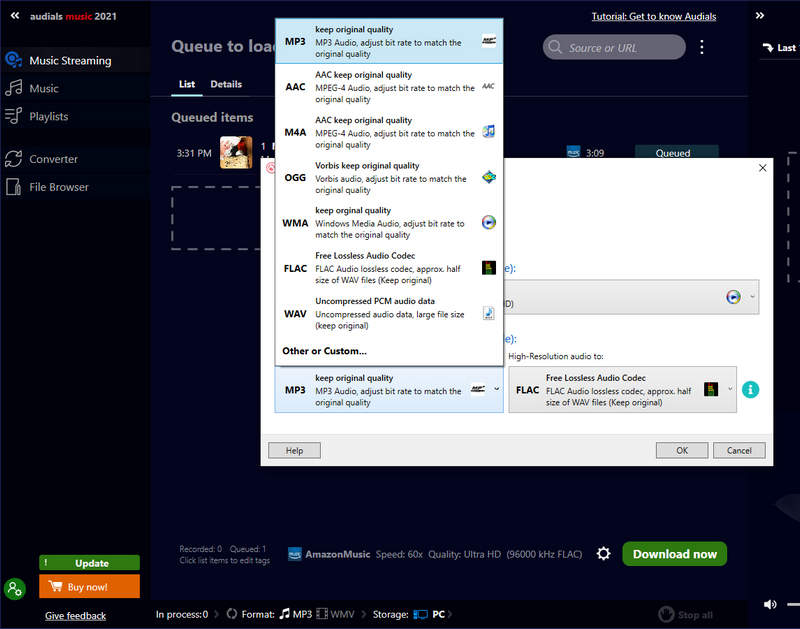Click the PC storage selector

[x=429, y=614]
